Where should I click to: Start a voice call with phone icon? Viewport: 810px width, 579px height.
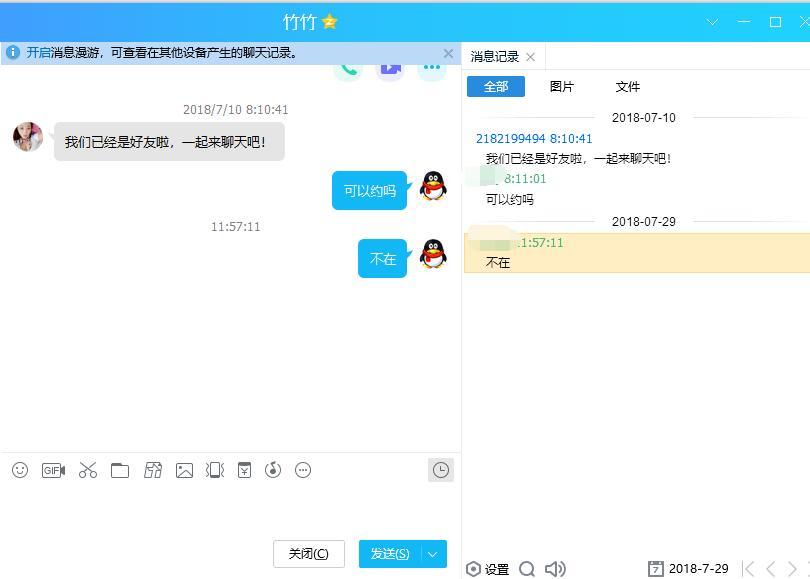click(x=348, y=70)
